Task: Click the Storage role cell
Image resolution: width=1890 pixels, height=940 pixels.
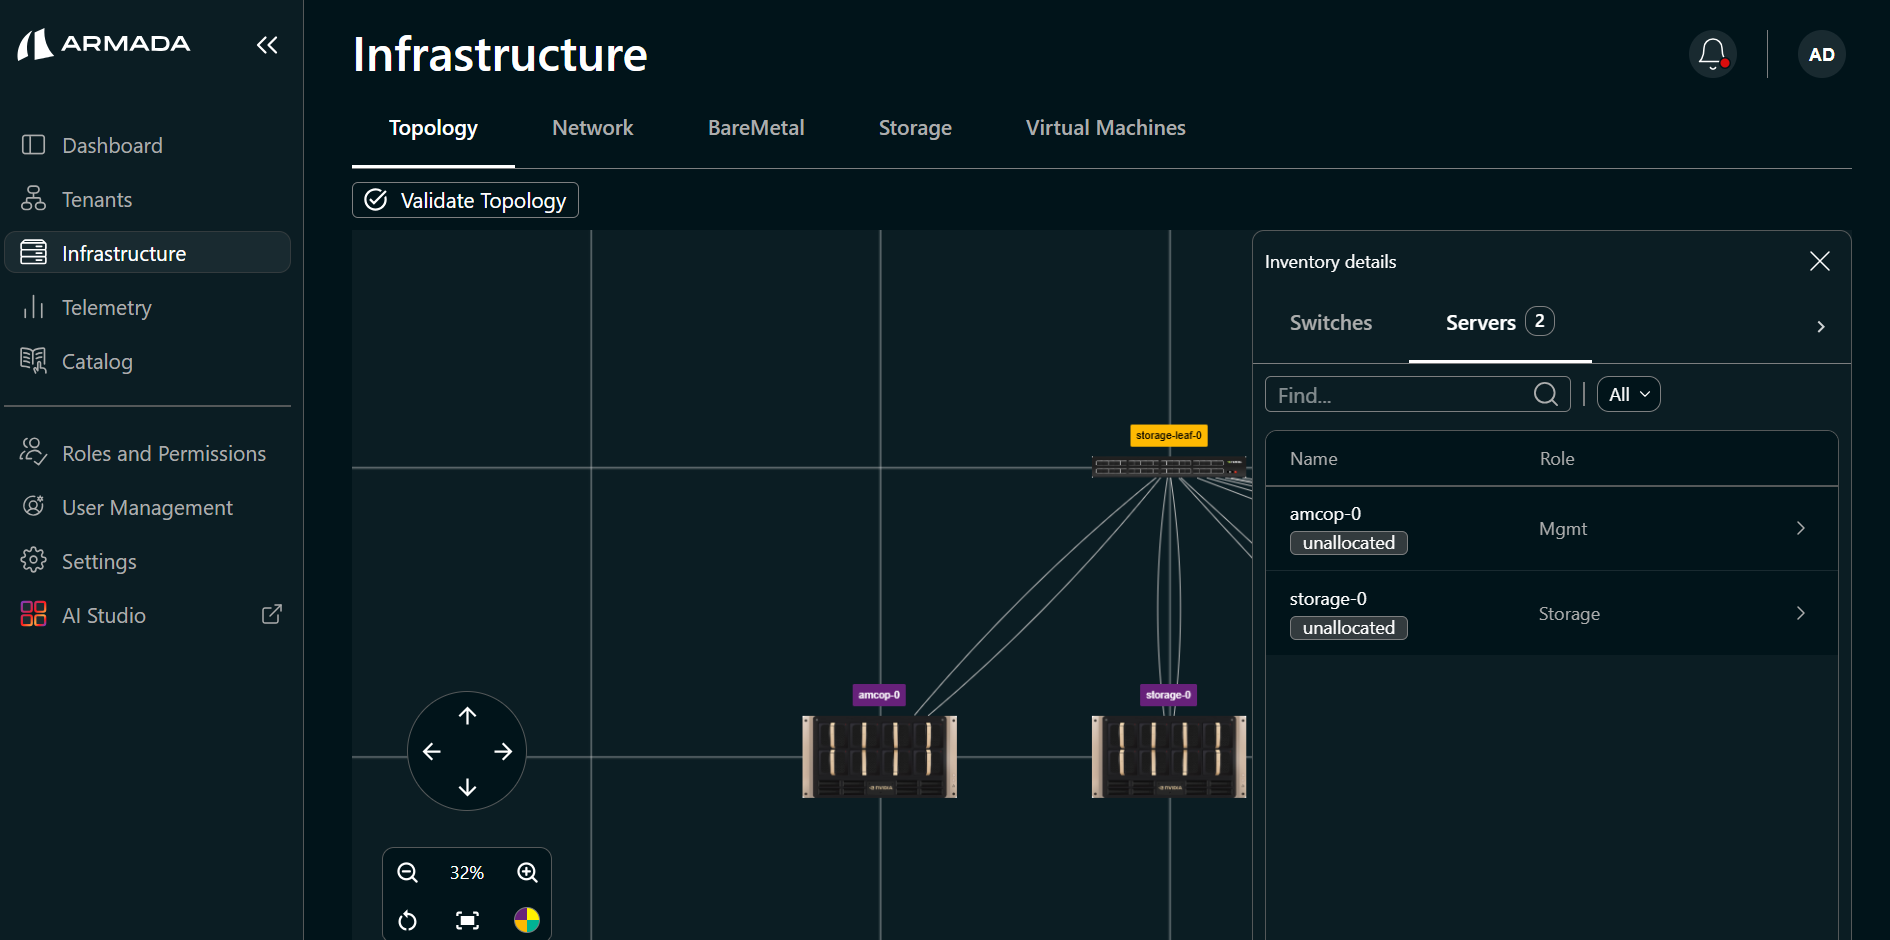Action: point(1569,614)
